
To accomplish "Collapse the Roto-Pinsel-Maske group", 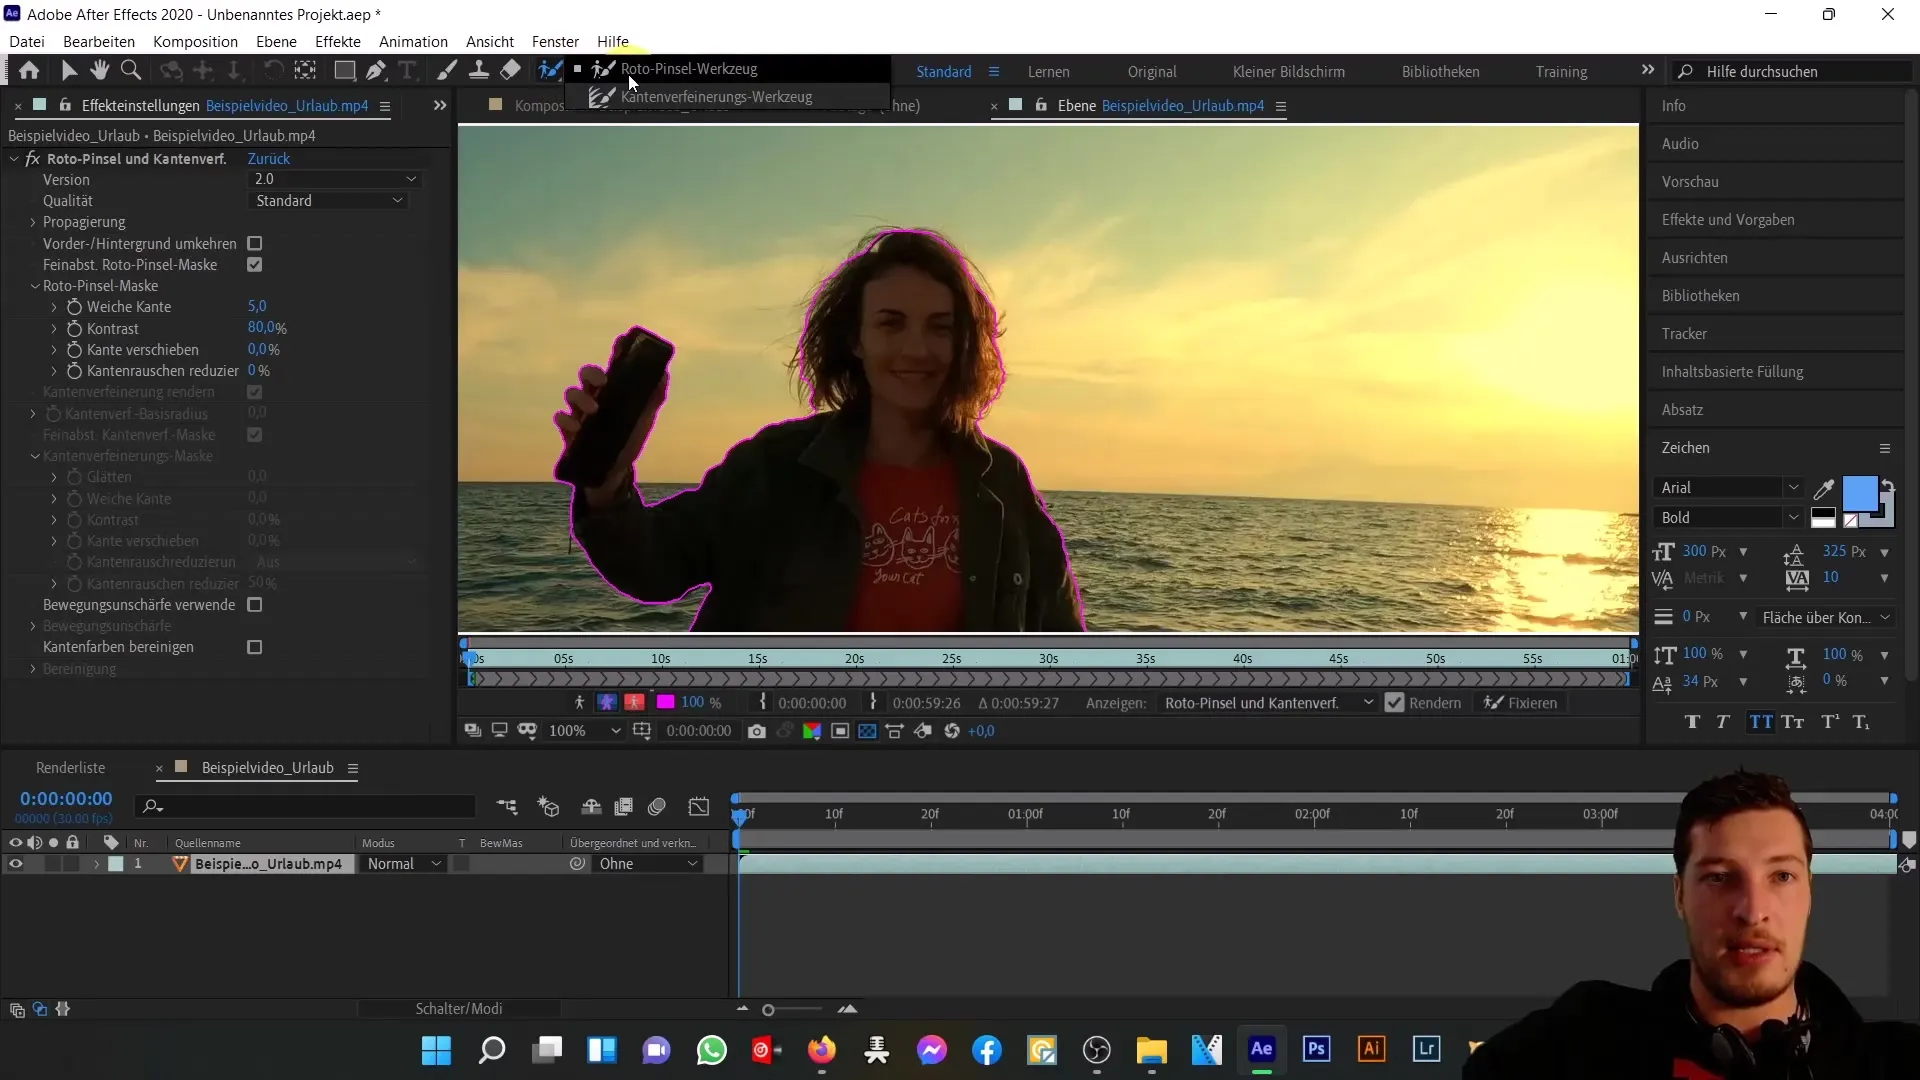I will tap(35, 286).
